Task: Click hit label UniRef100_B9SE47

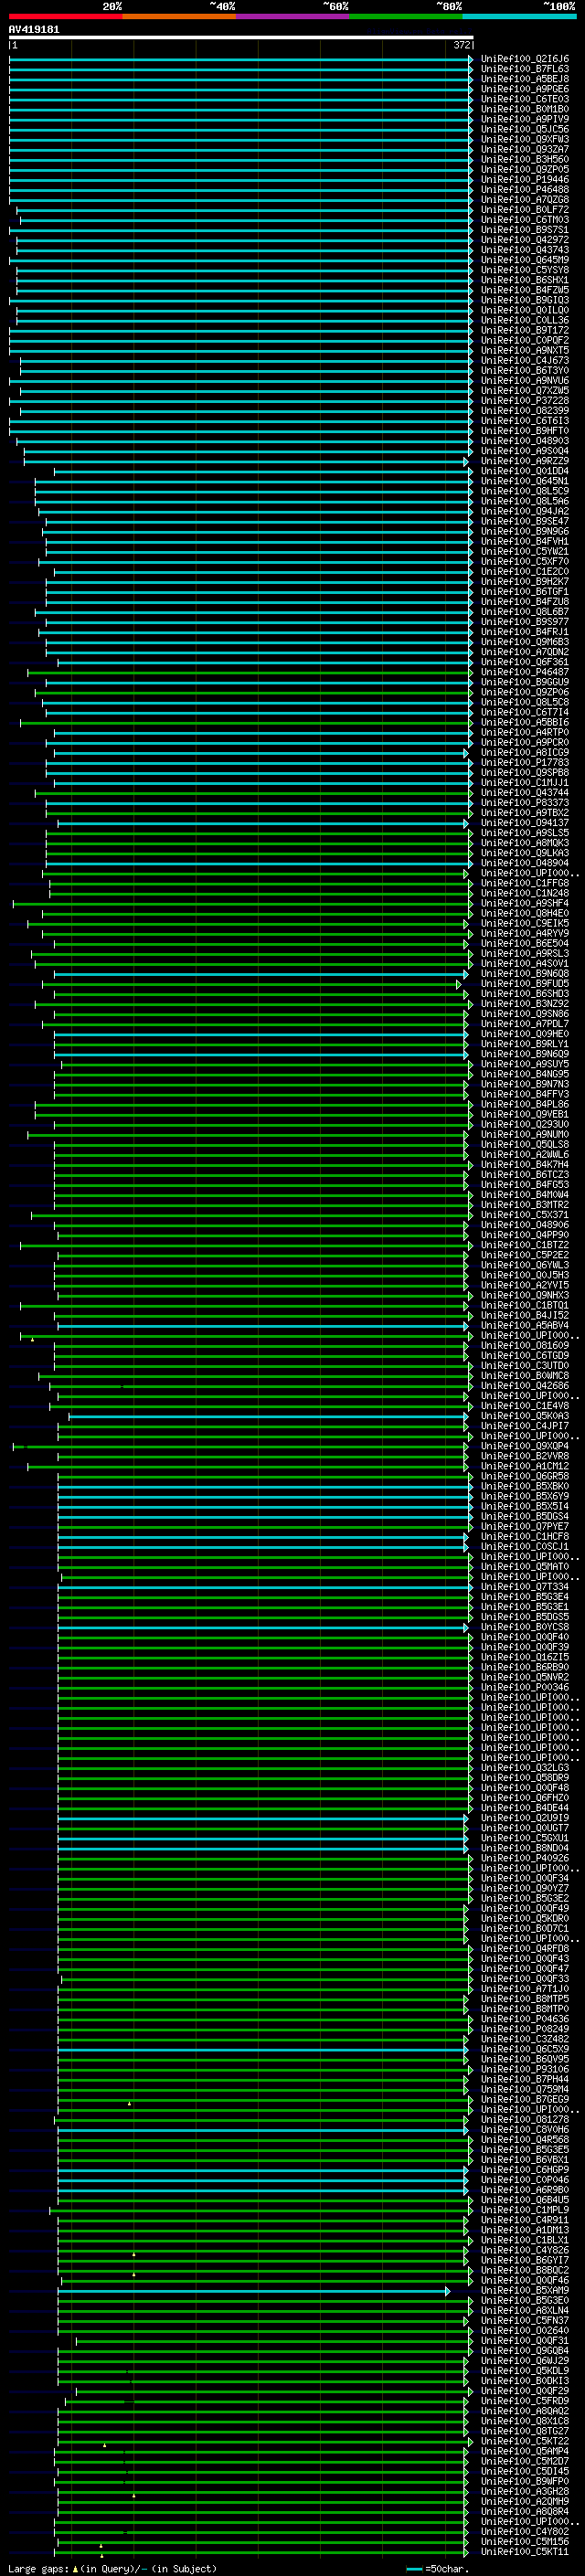Action: click(525, 521)
